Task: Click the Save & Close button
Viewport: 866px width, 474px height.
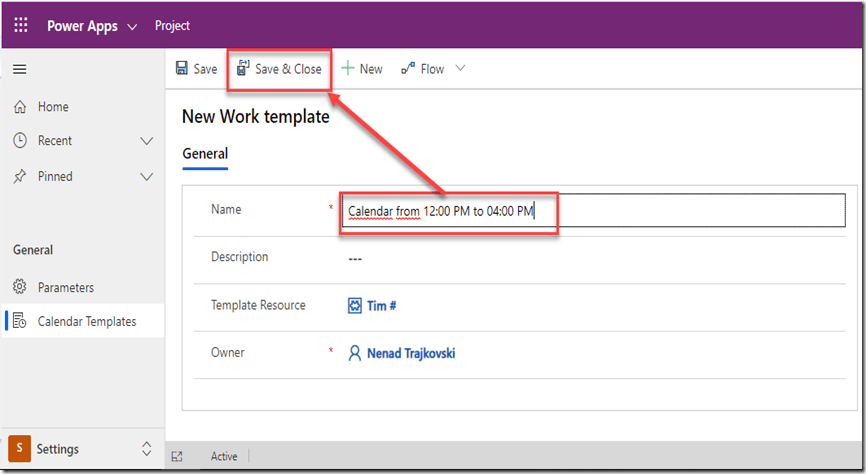Action: (279, 69)
